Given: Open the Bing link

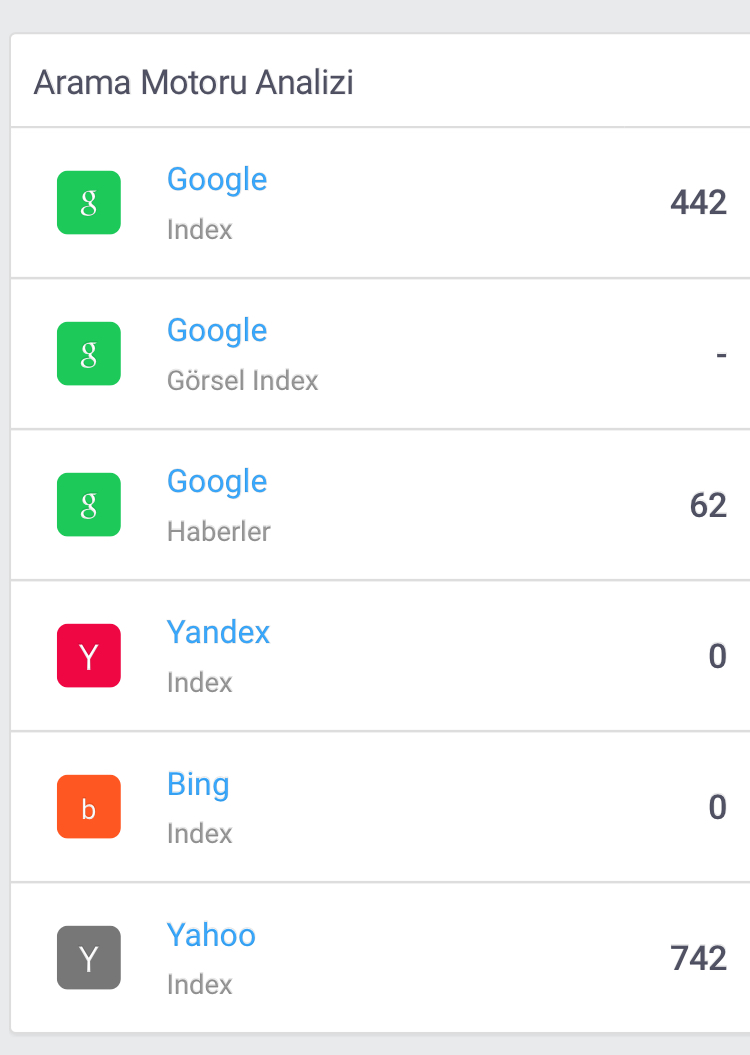Looking at the screenshot, I should point(198,785).
